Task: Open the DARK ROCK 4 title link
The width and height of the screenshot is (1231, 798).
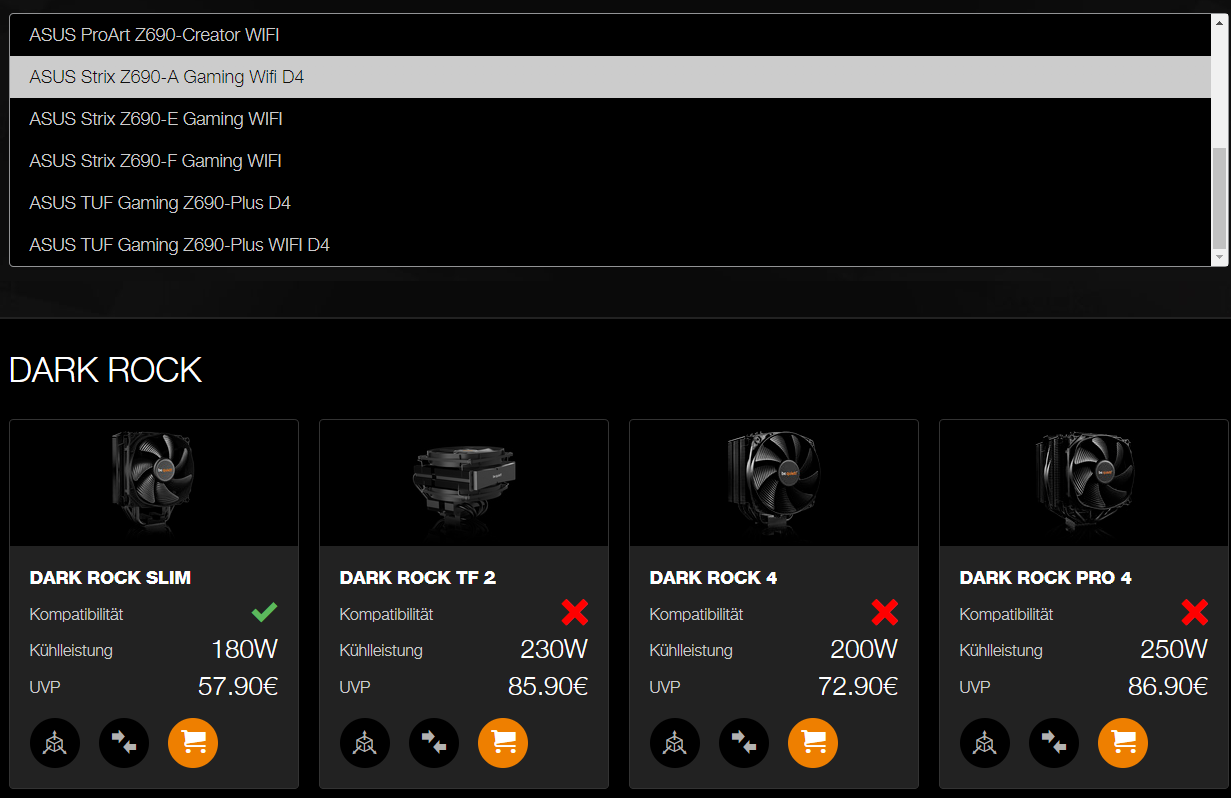Action: coord(713,578)
